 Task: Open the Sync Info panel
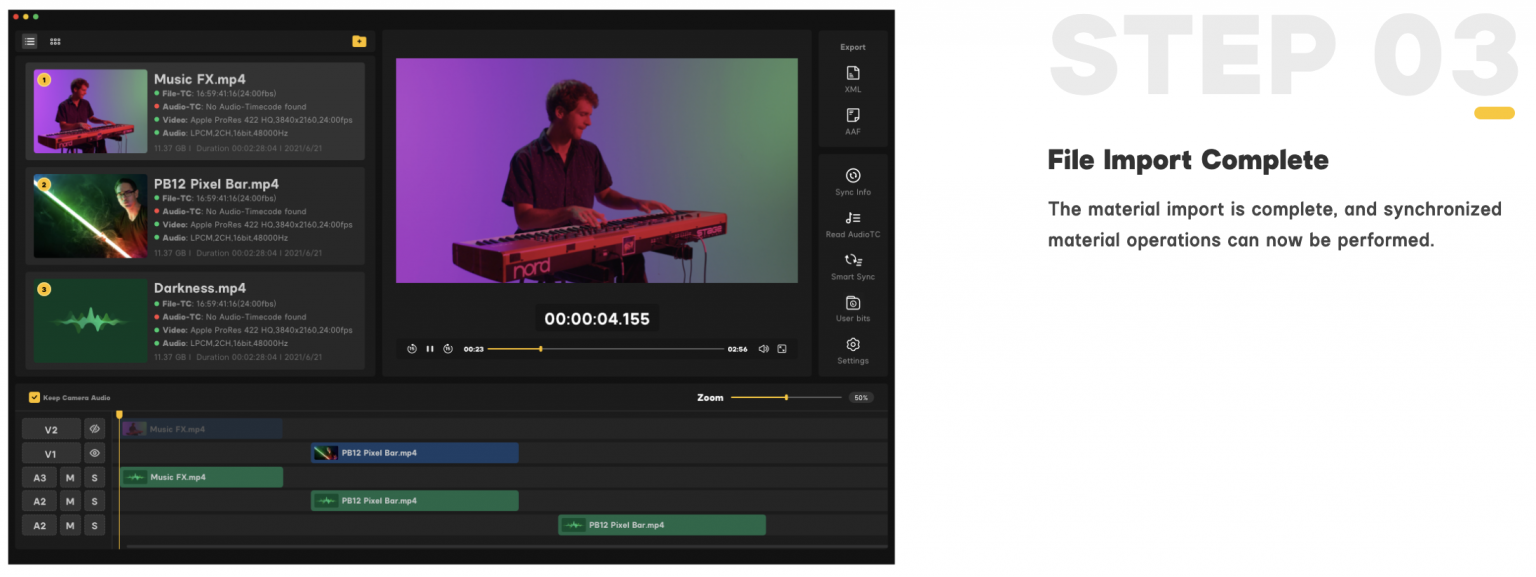(852, 180)
